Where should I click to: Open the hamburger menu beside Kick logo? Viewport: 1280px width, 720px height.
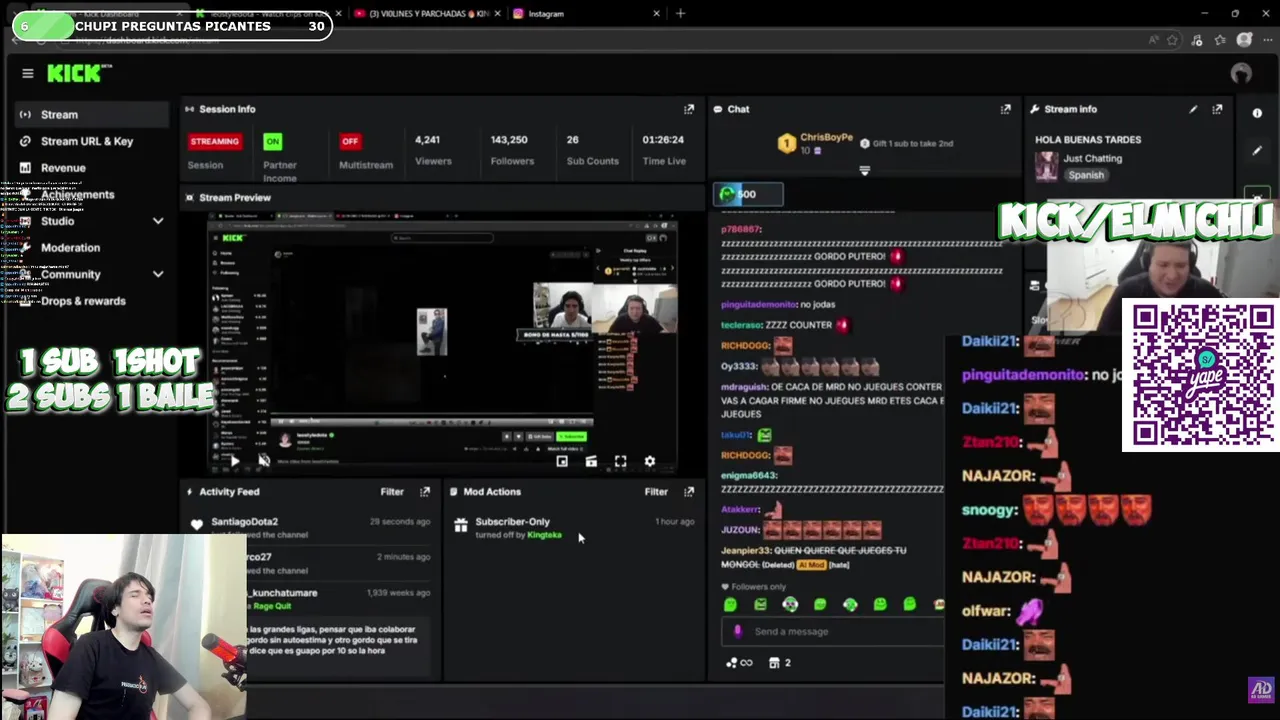pyautogui.click(x=28, y=73)
